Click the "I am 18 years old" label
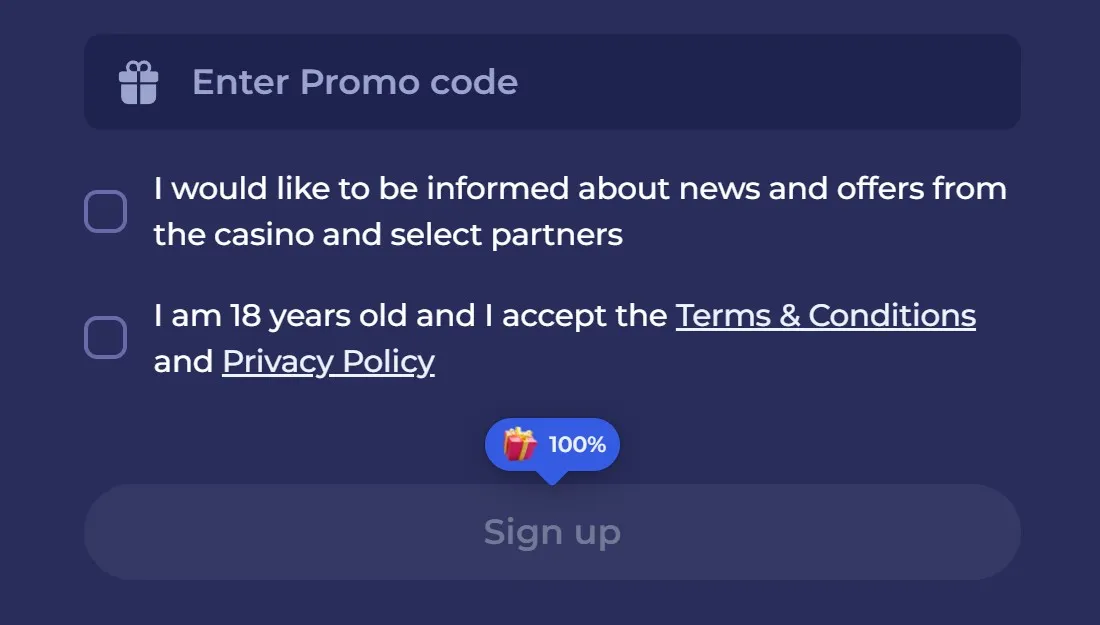 (x=280, y=316)
